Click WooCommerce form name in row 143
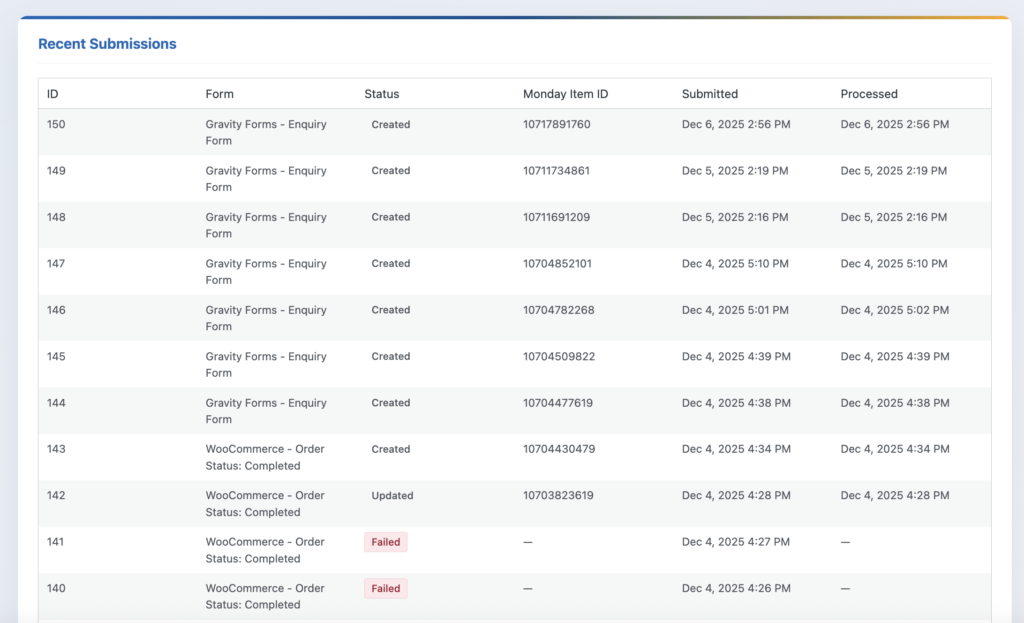Viewport: 1024px width, 623px height. click(x=264, y=457)
